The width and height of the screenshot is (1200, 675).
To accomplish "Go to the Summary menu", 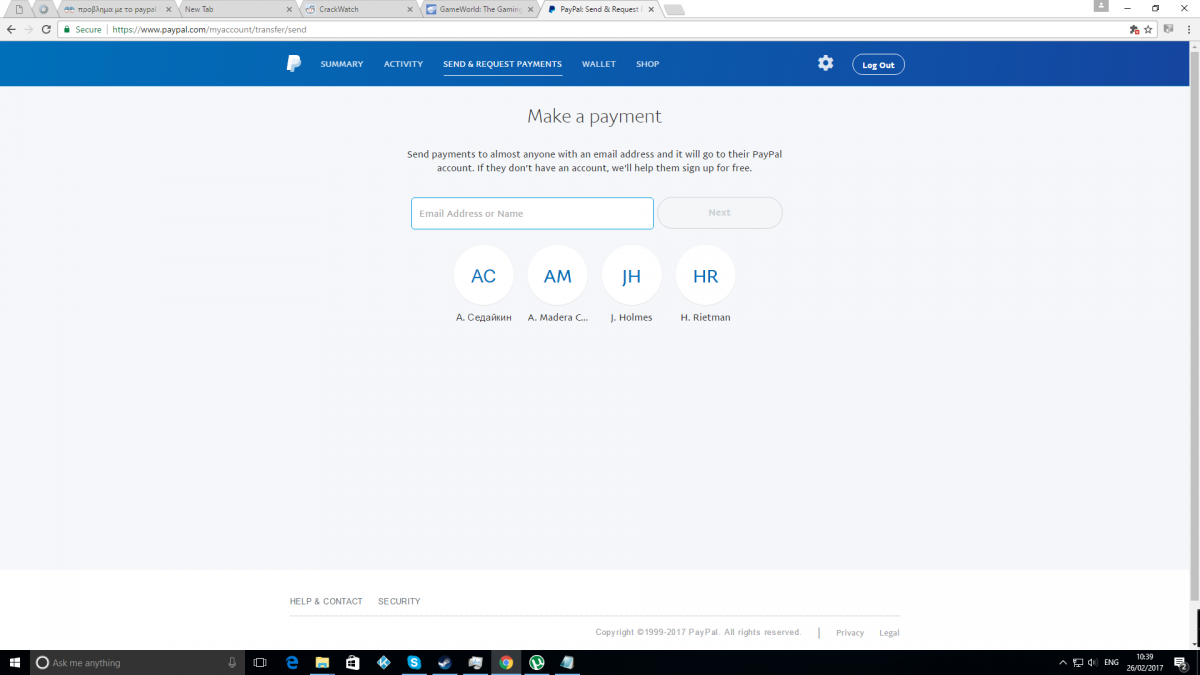I will pyautogui.click(x=342, y=64).
